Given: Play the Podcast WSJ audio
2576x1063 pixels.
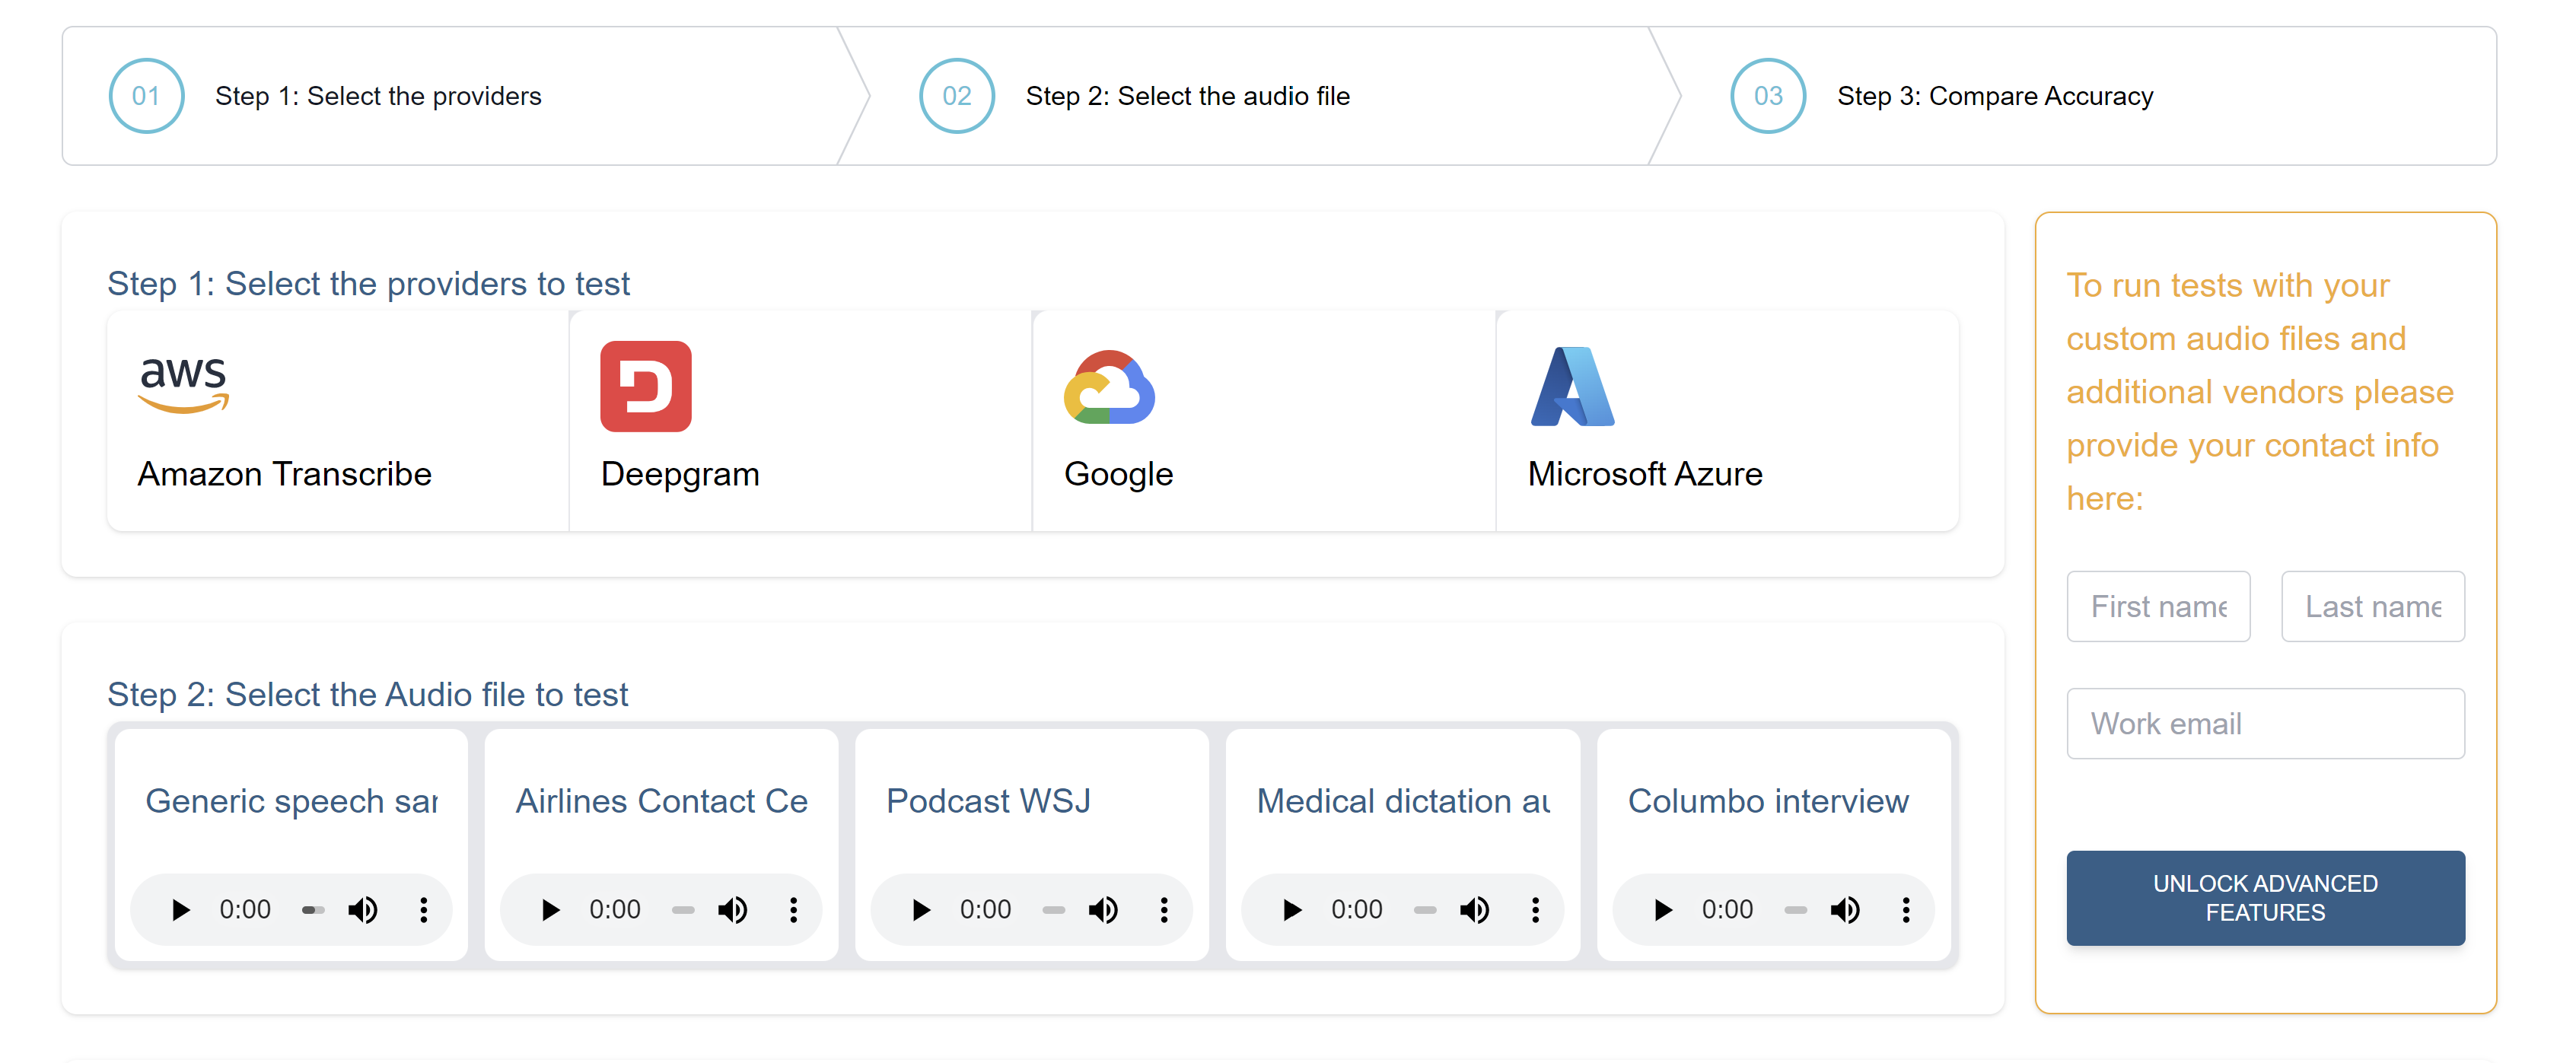Looking at the screenshot, I should (921, 910).
